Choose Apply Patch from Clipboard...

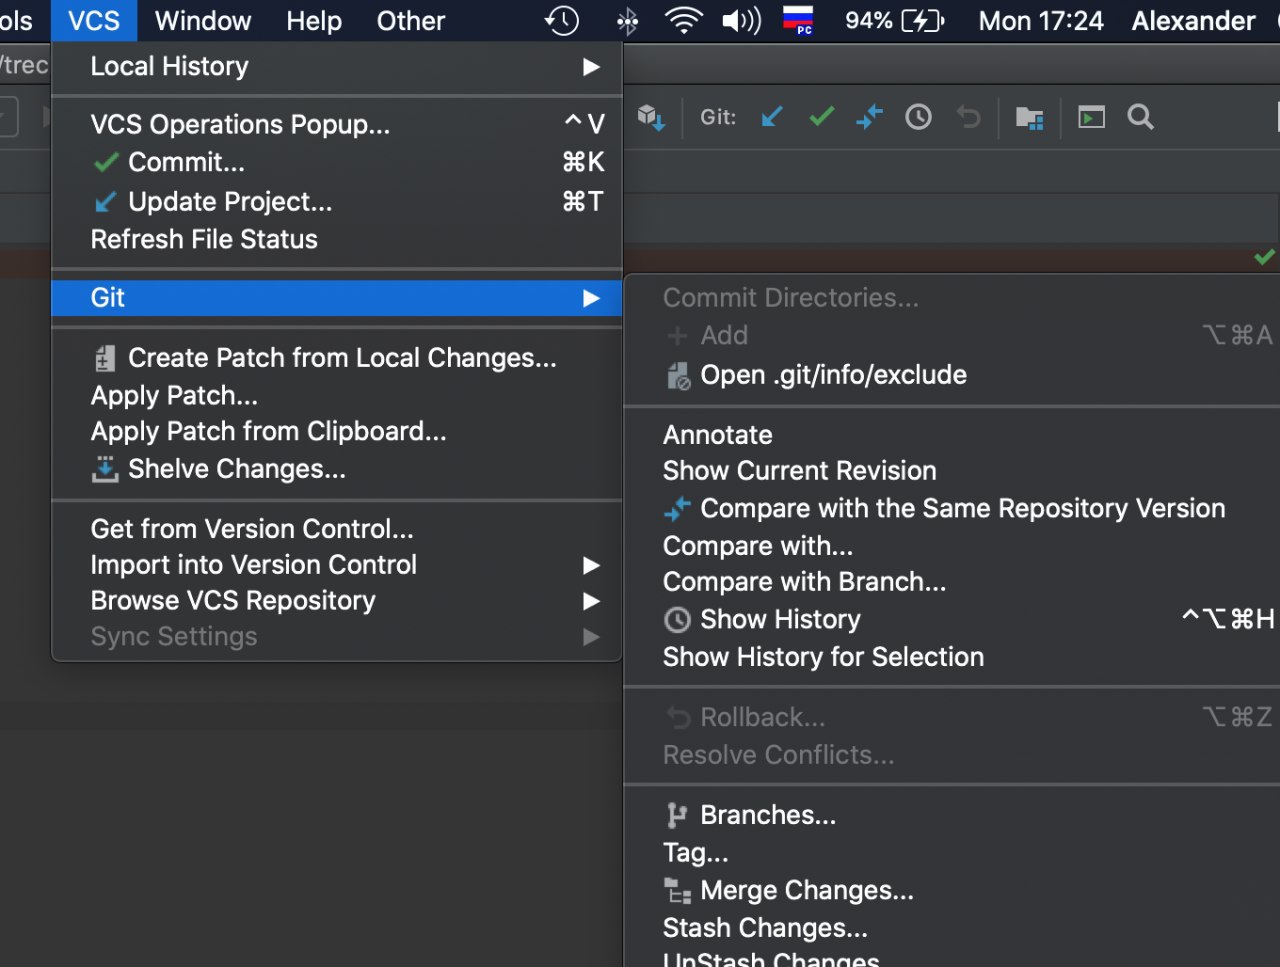click(337, 431)
